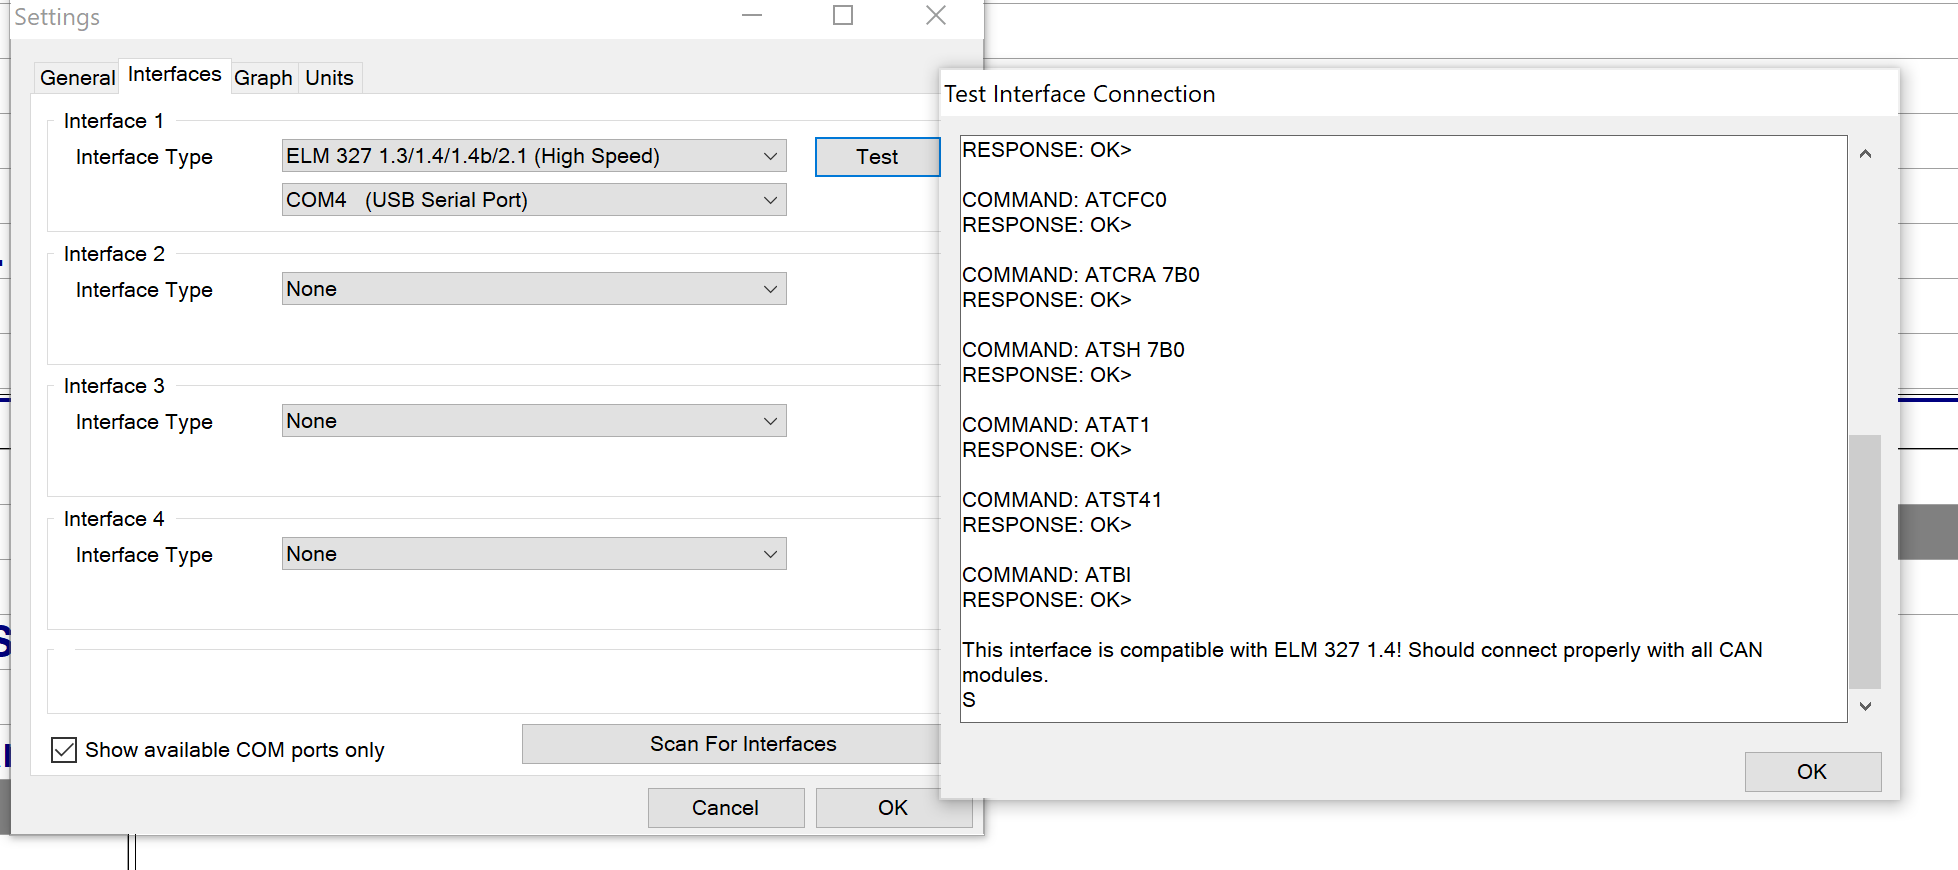The width and height of the screenshot is (1958, 870).
Task: Confirm Settings dialog with OK
Action: (x=893, y=808)
